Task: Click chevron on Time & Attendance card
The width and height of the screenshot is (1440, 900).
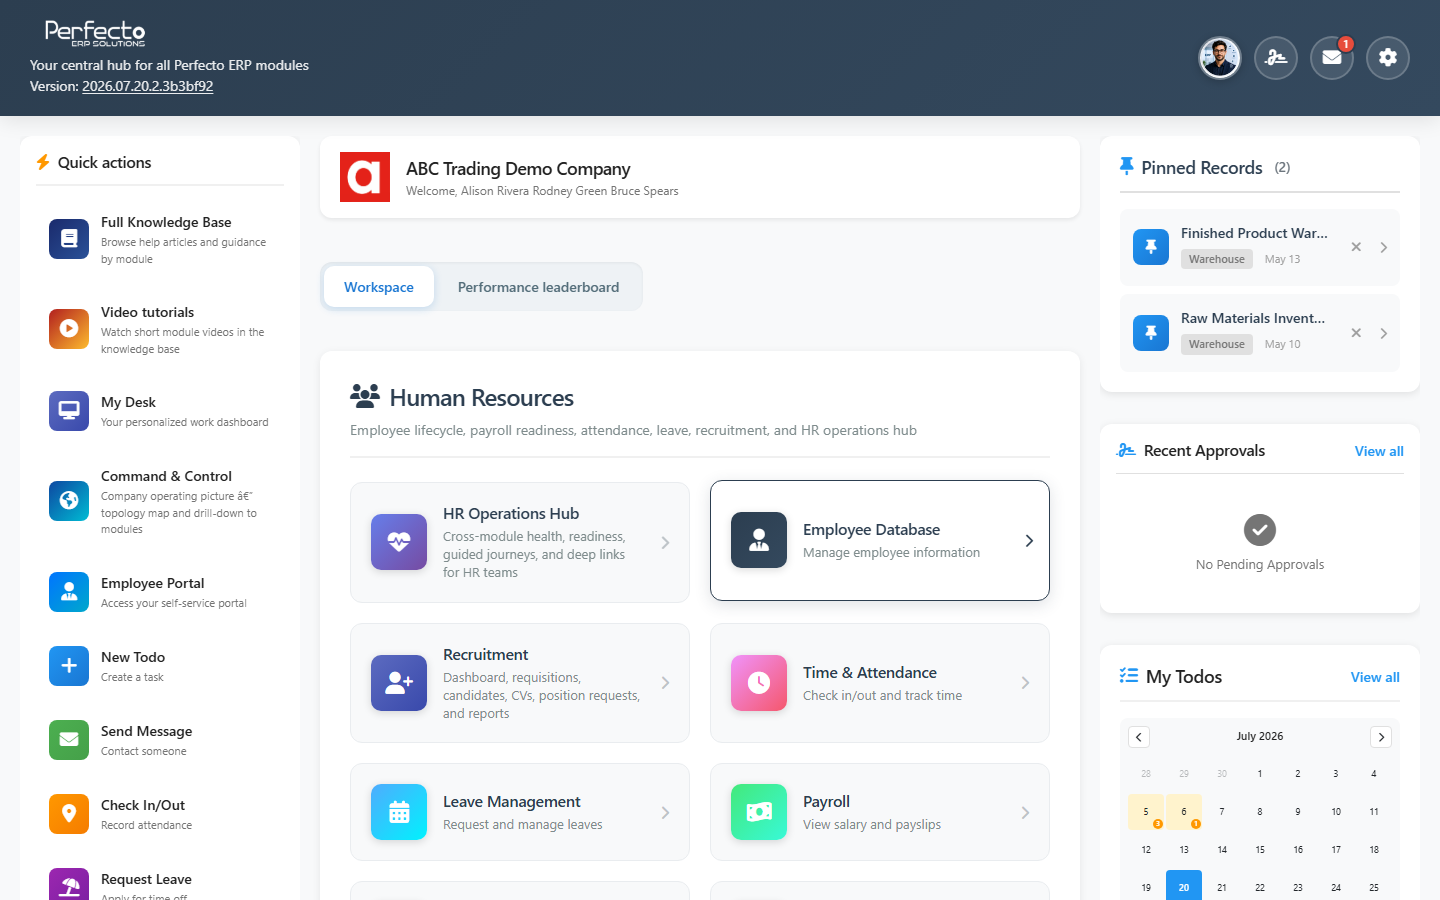Action: (x=1025, y=683)
